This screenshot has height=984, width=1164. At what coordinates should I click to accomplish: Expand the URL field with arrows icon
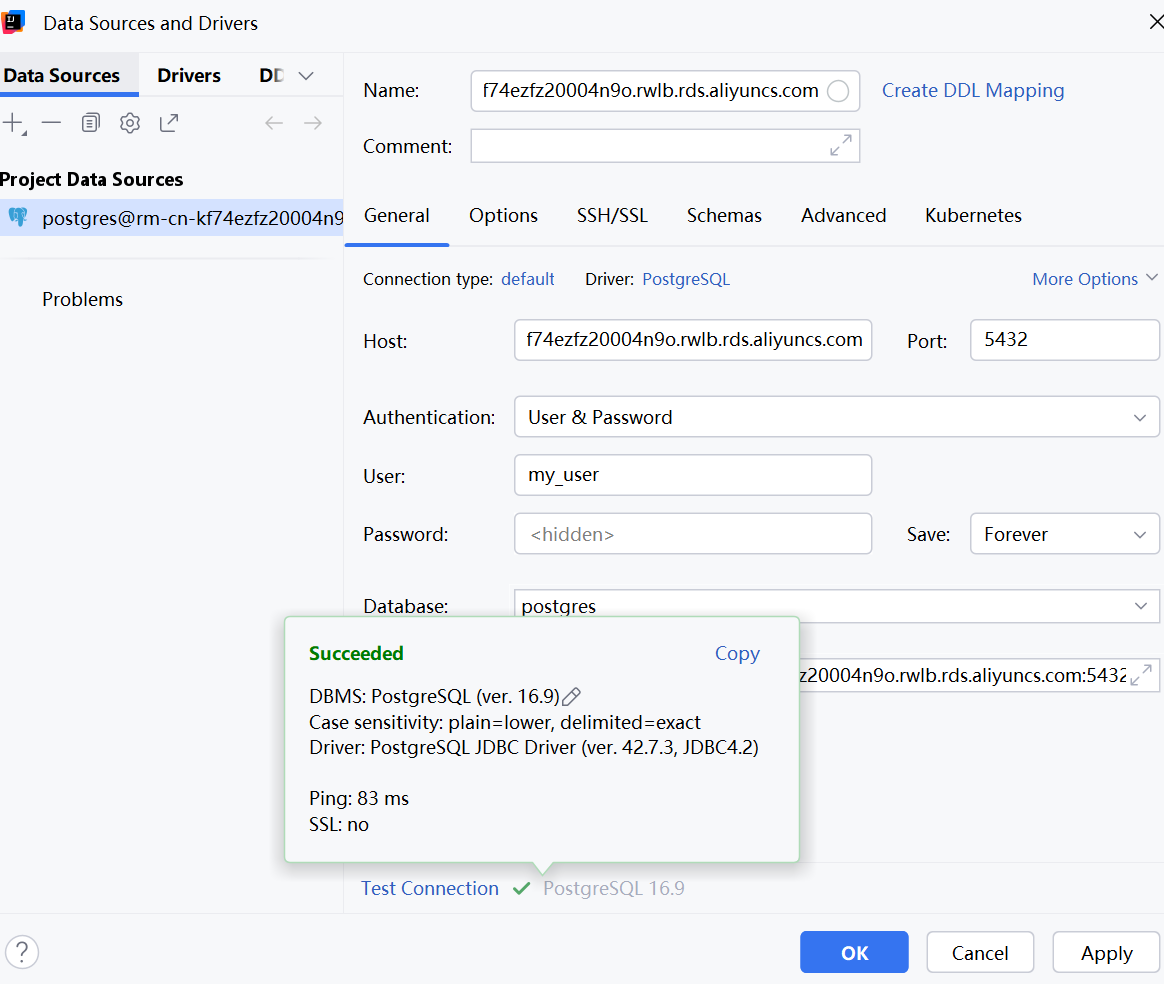(x=1141, y=675)
